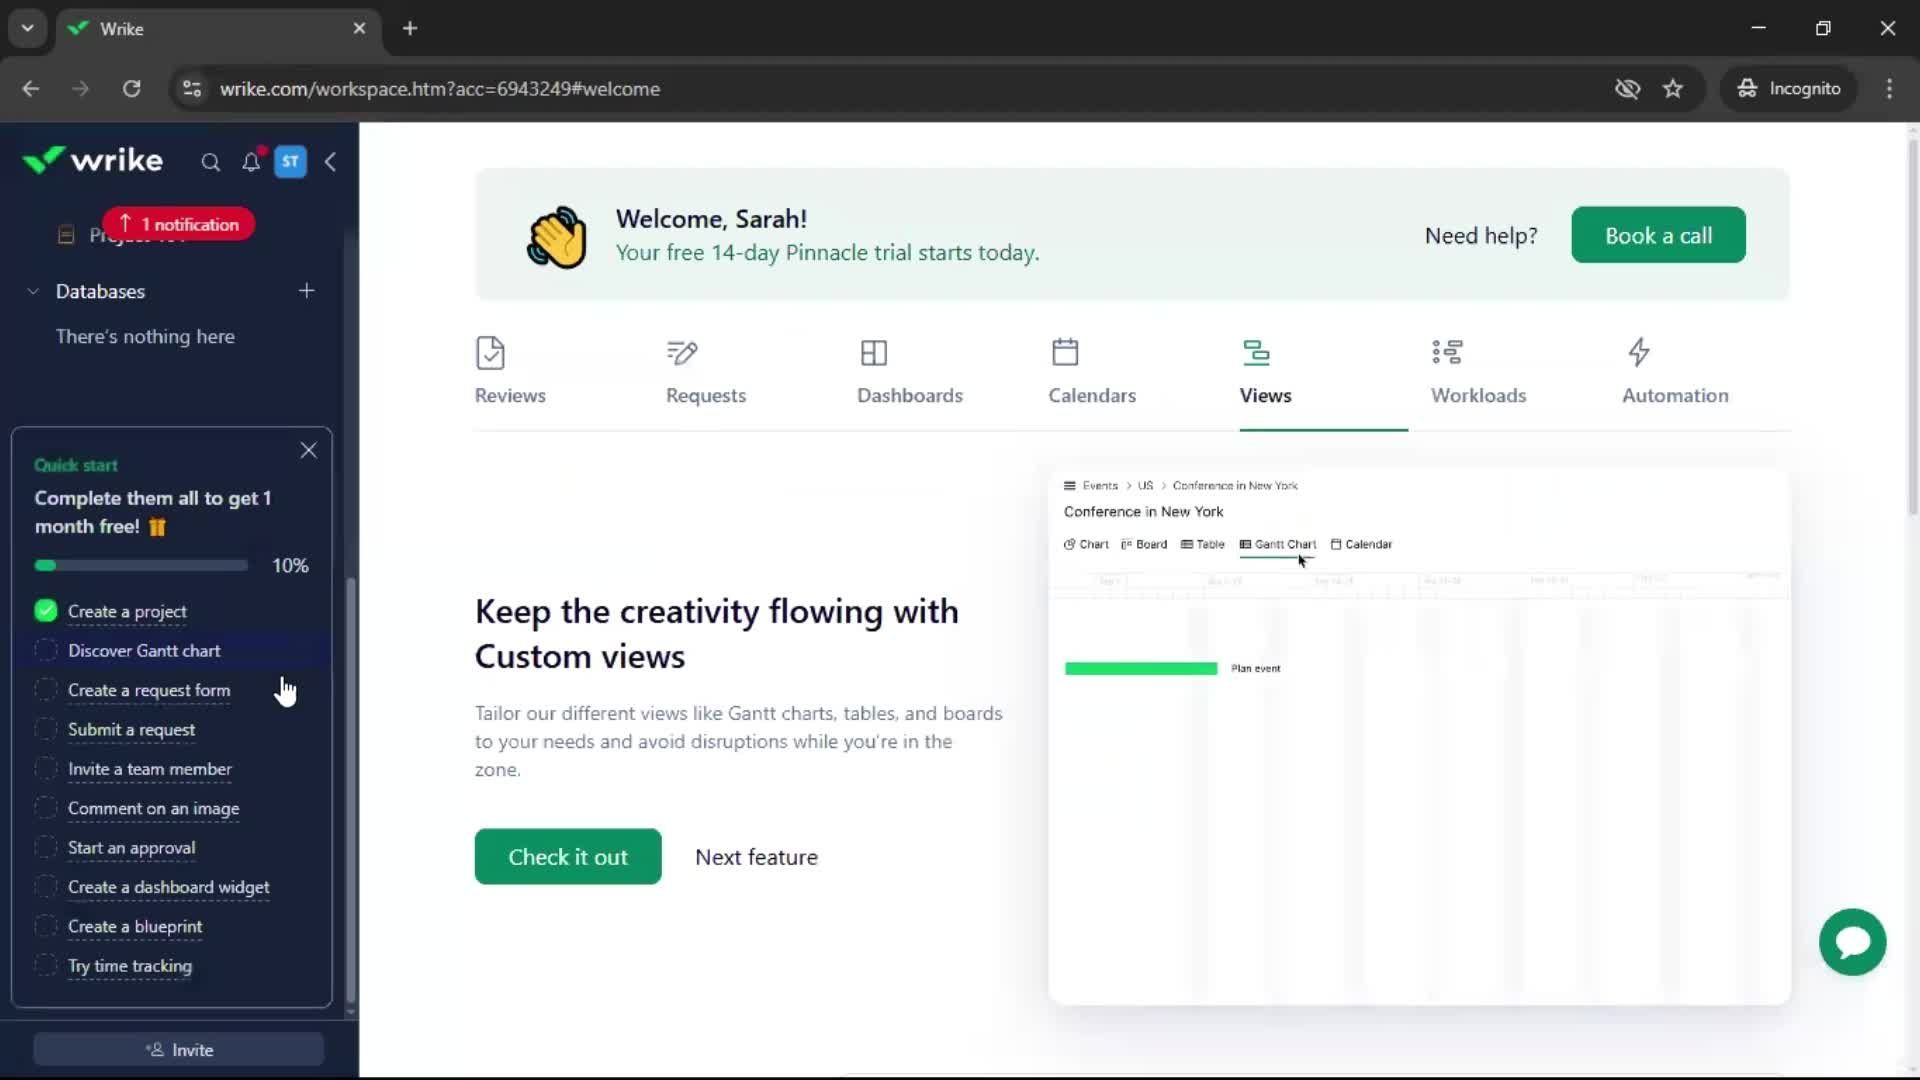Select the Workloads feature tab

(1478, 372)
